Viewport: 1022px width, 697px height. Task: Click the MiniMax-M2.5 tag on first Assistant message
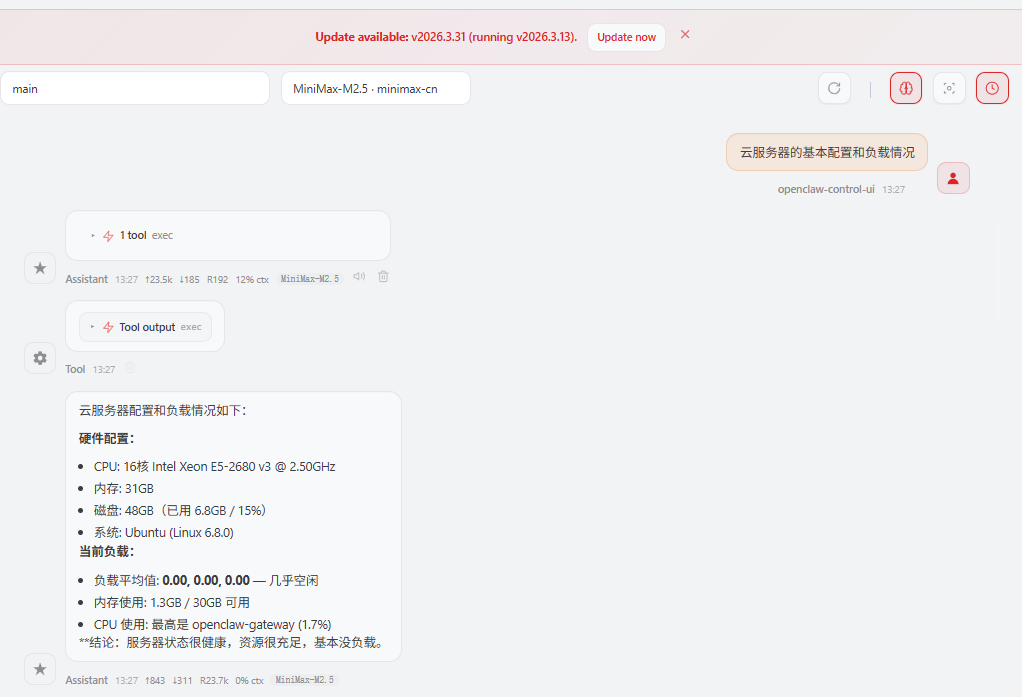(x=308, y=279)
